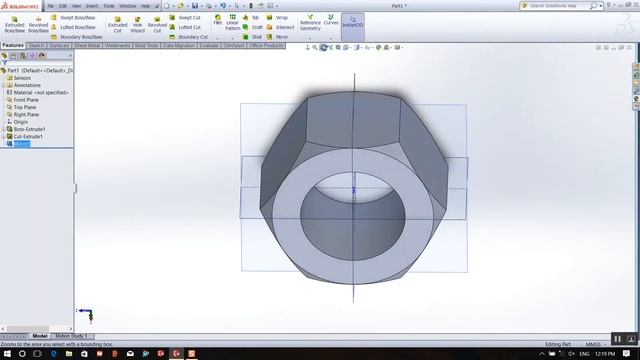The height and width of the screenshot is (360, 640).
Task: Click the Rib feature tool
Action: [251, 18]
